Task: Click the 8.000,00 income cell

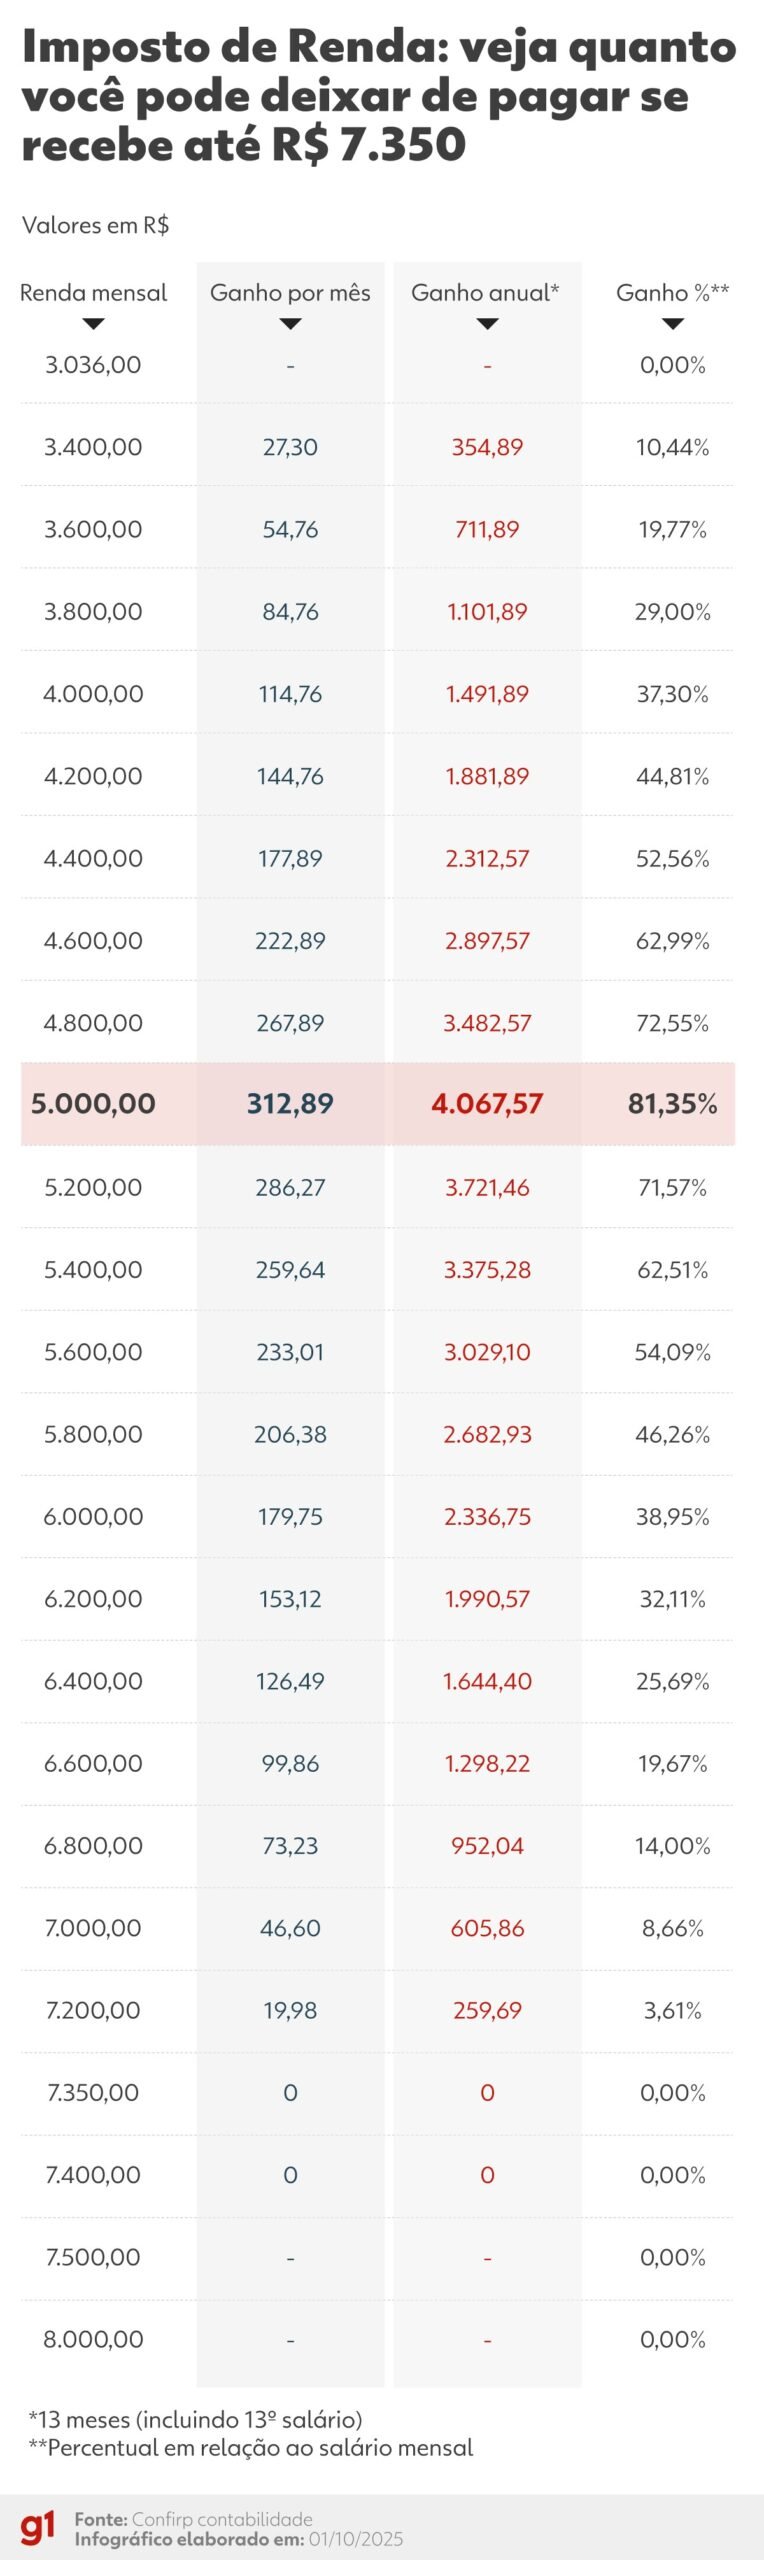Action: [x=93, y=2339]
